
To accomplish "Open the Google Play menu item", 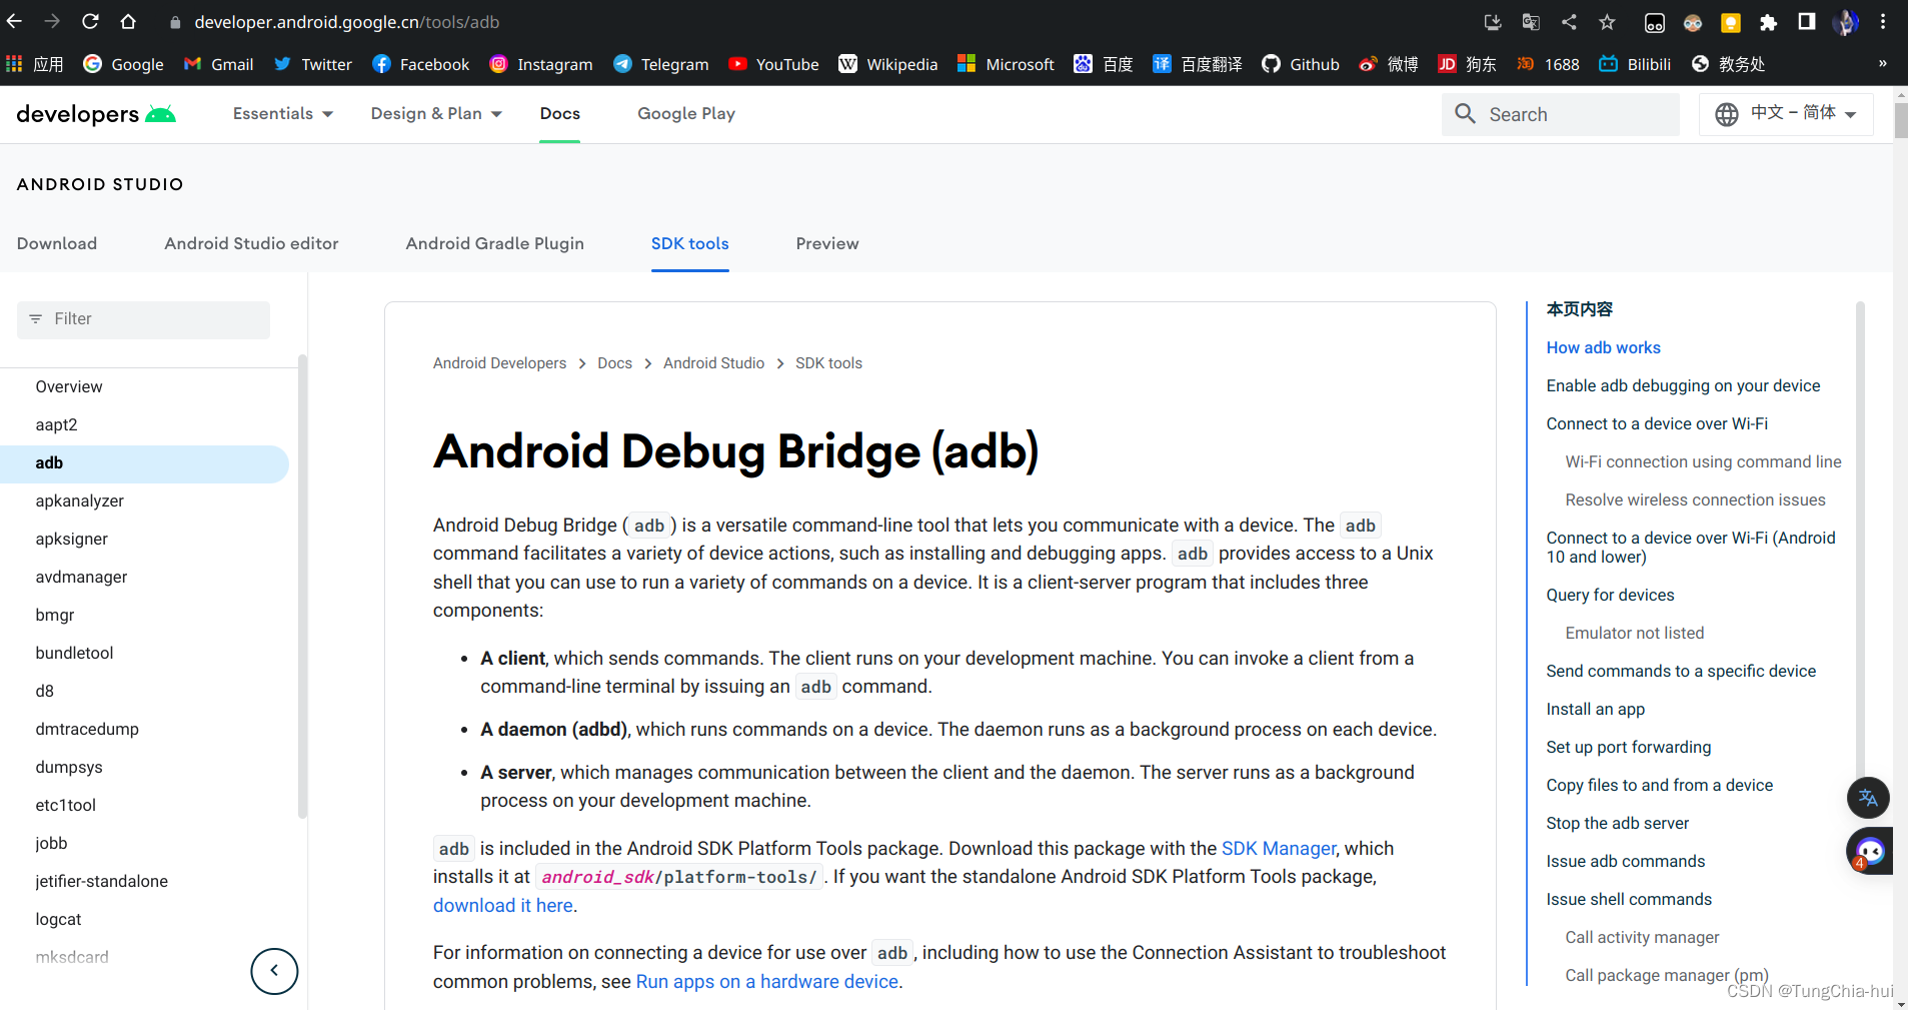I will [x=684, y=113].
